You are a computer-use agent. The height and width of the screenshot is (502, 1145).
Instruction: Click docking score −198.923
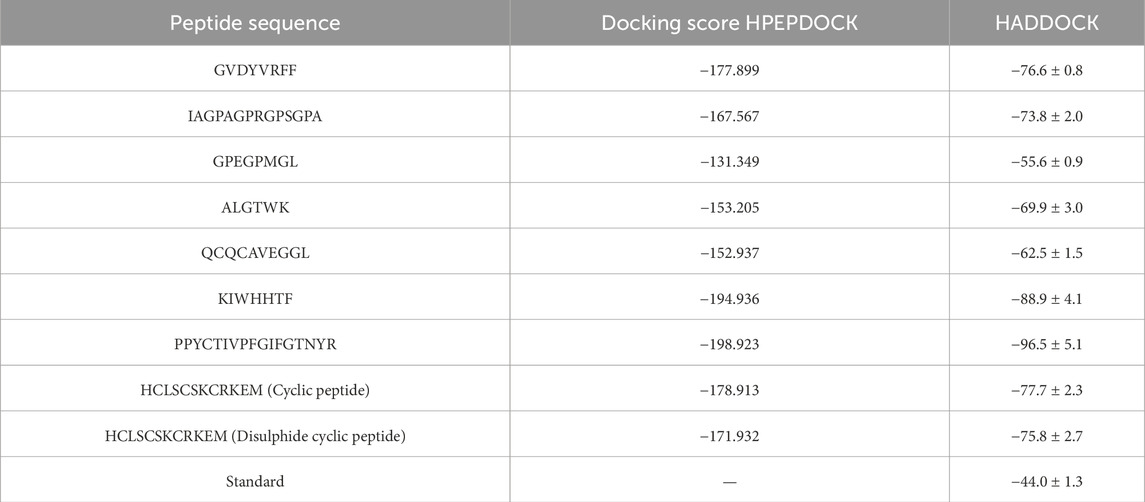point(729,344)
